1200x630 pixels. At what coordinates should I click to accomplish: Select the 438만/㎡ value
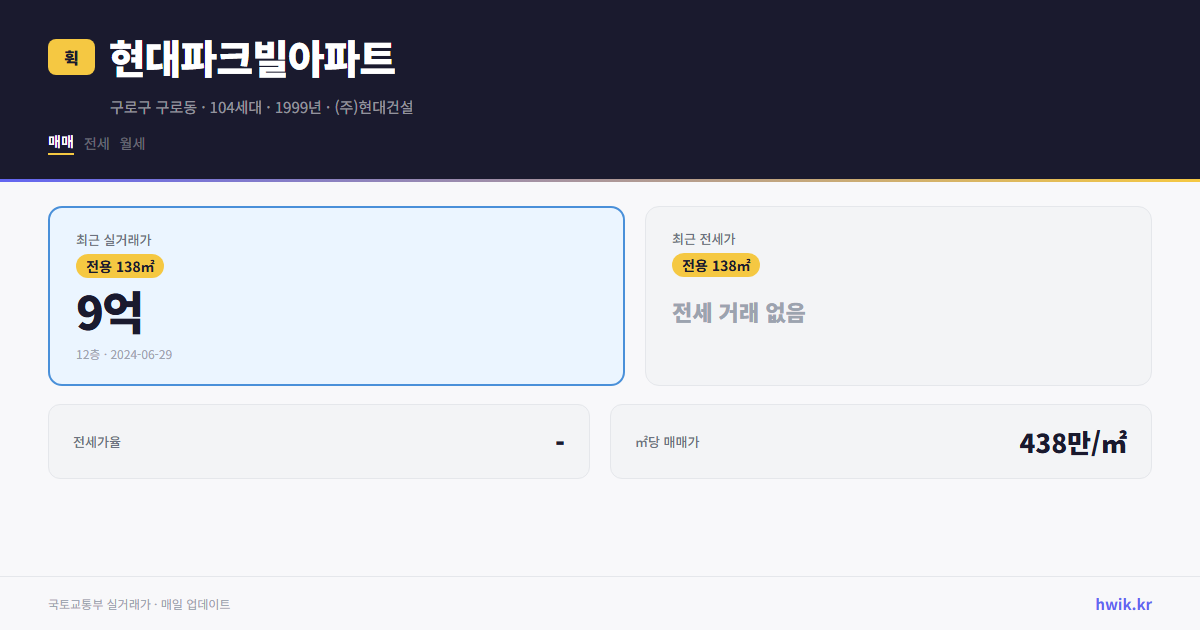click(1072, 441)
